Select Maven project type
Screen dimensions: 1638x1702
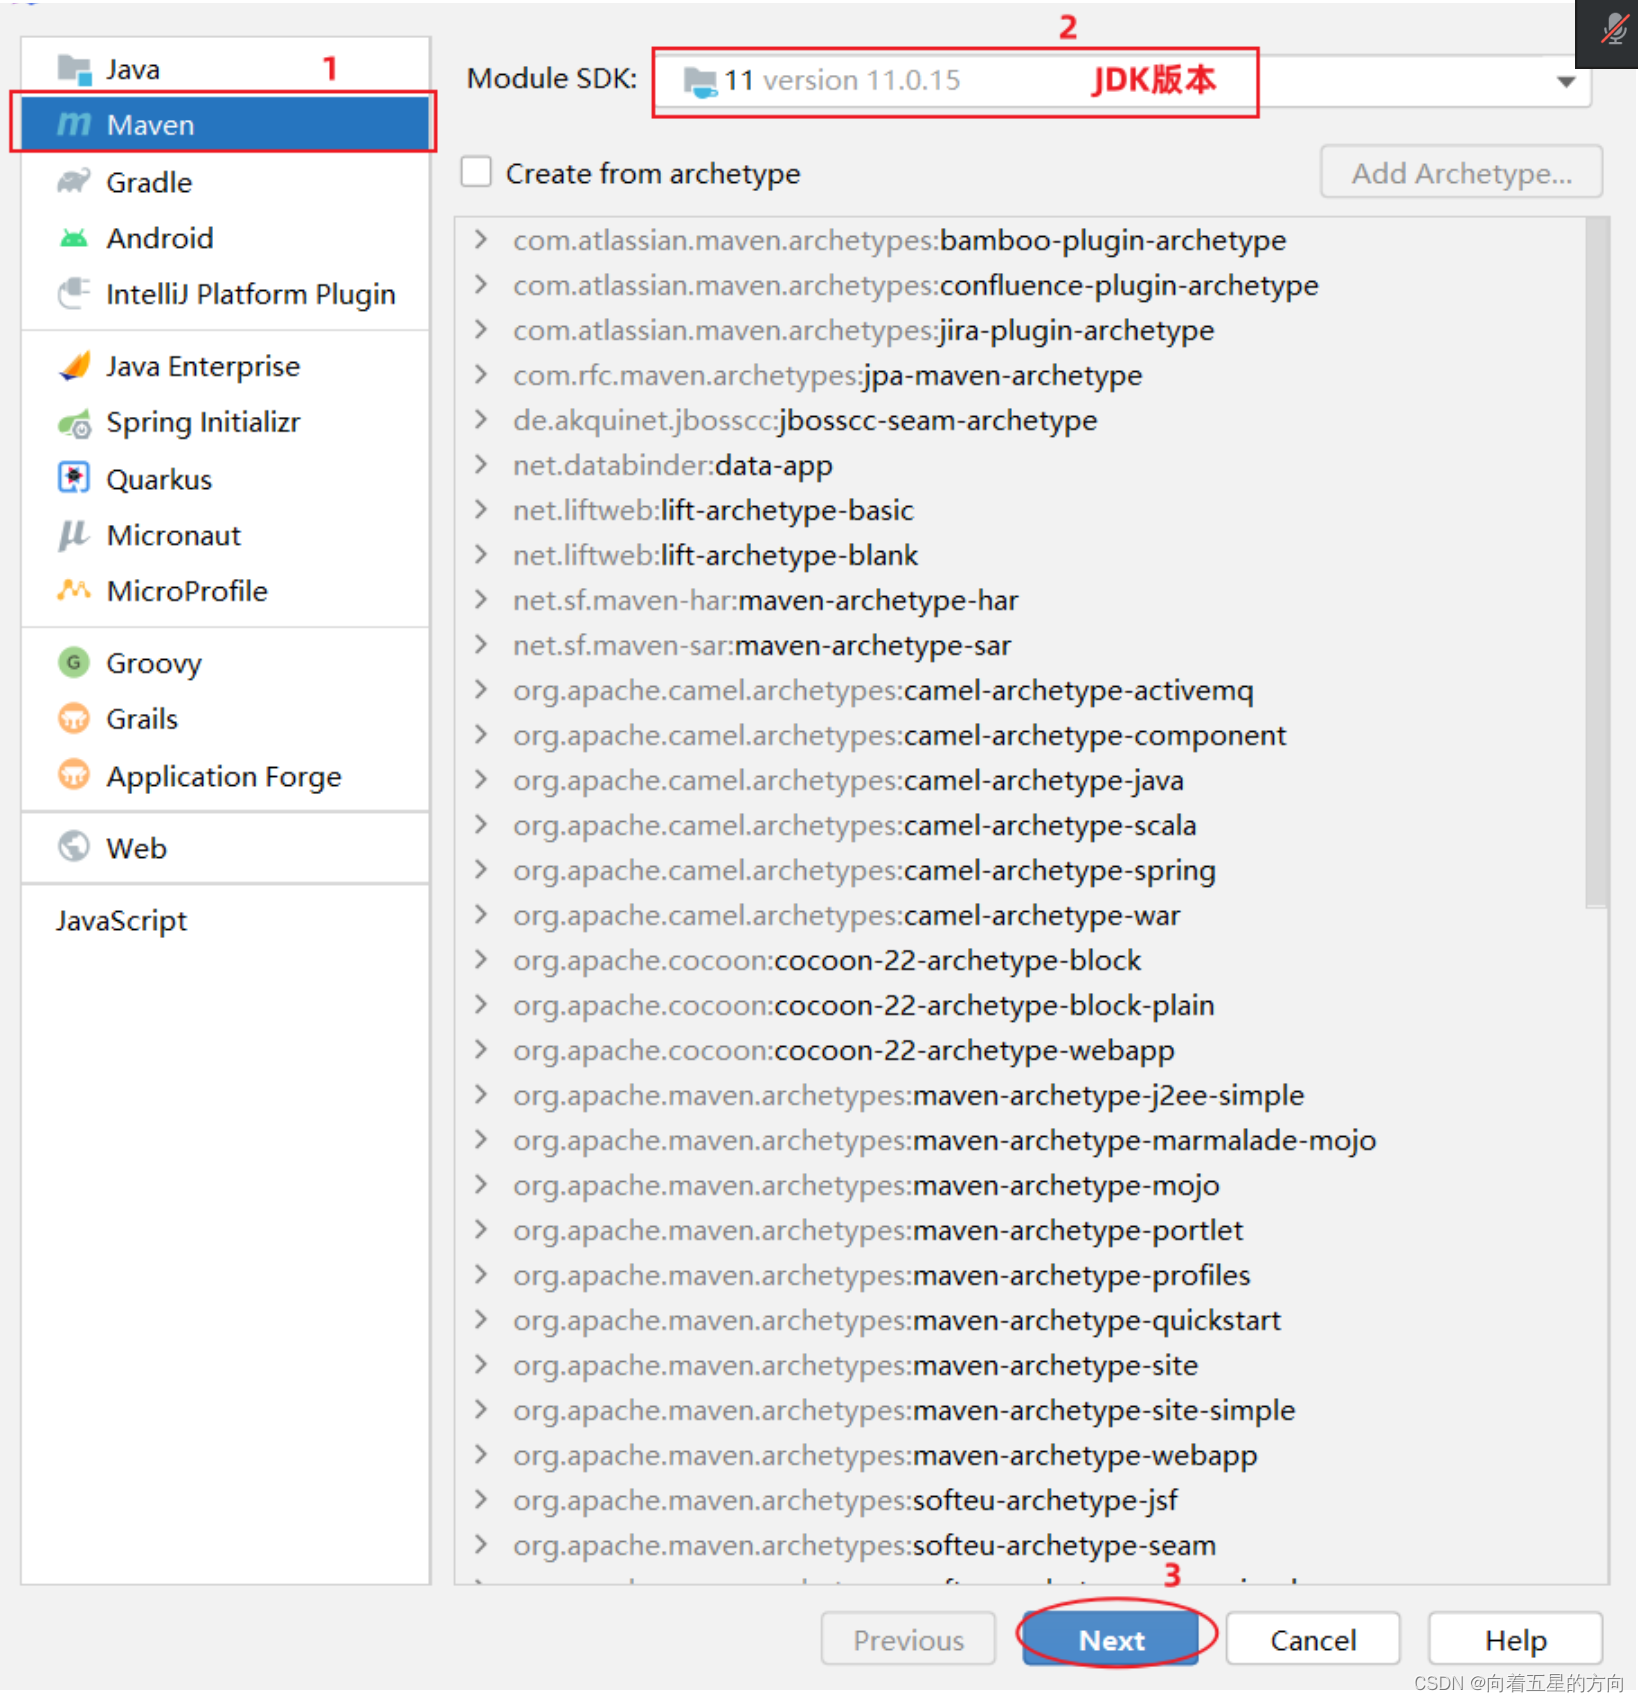[226, 125]
